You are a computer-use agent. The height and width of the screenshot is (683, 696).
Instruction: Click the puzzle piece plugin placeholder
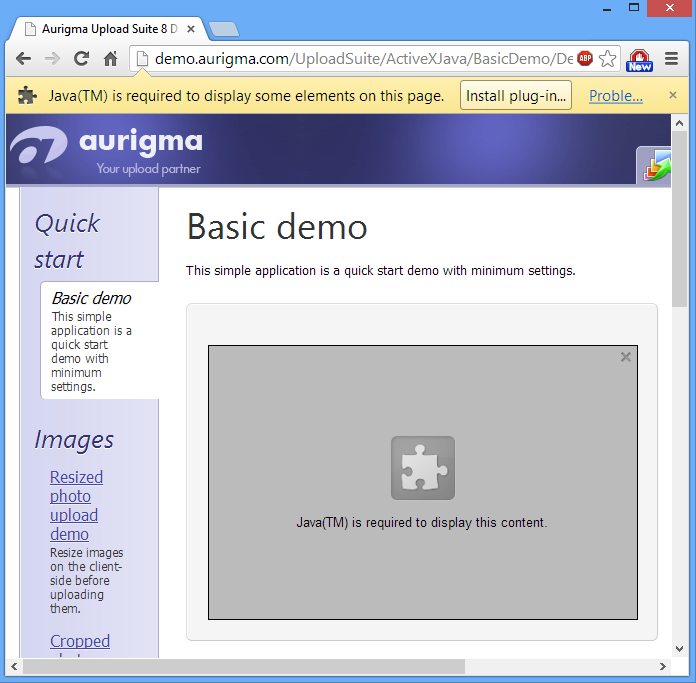pyautogui.click(x=422, y=467)
